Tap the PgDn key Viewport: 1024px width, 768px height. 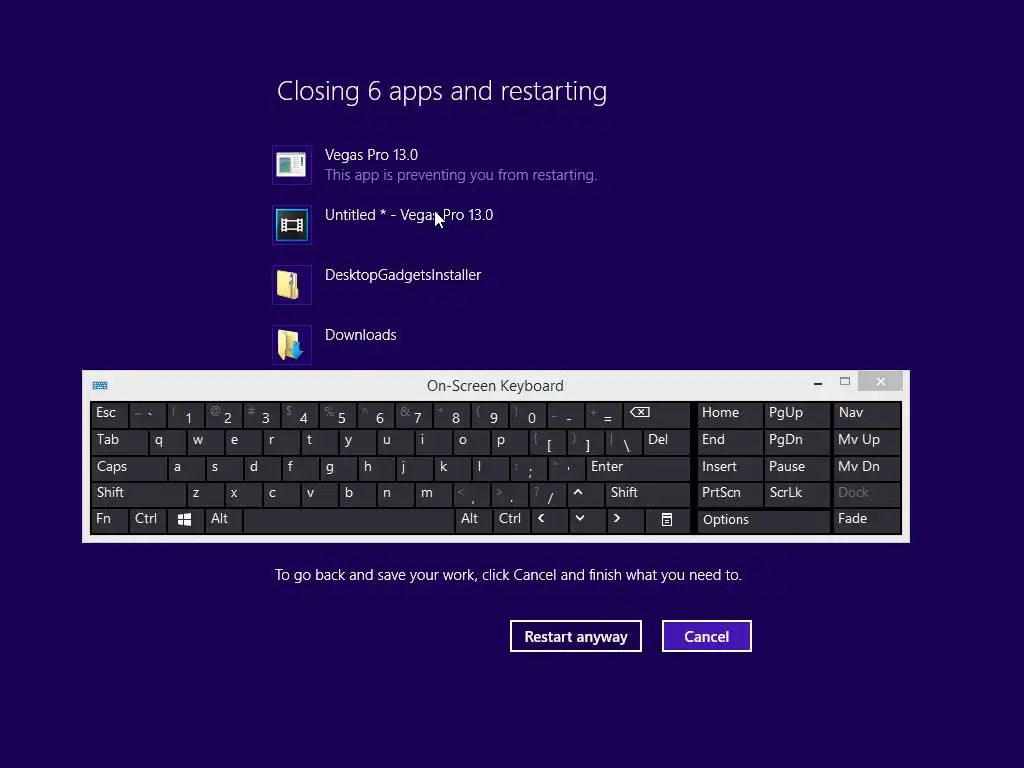pyautogui.click(x=796, y=441)
